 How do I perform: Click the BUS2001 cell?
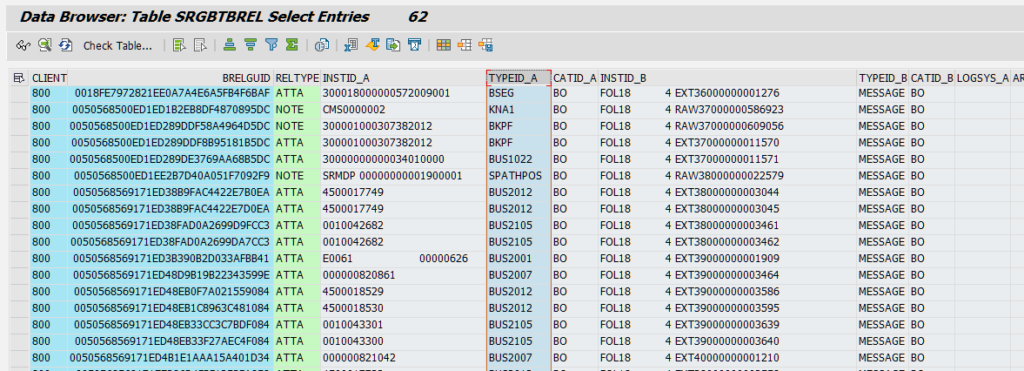click(519, 259)
